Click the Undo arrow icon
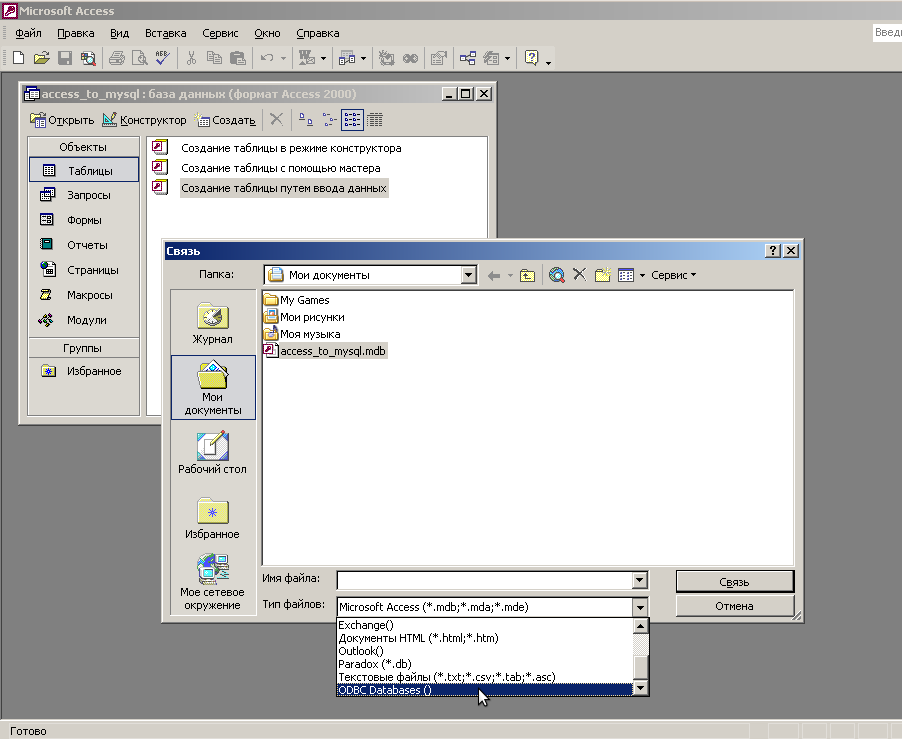902x739 pixels. point(267,58)
